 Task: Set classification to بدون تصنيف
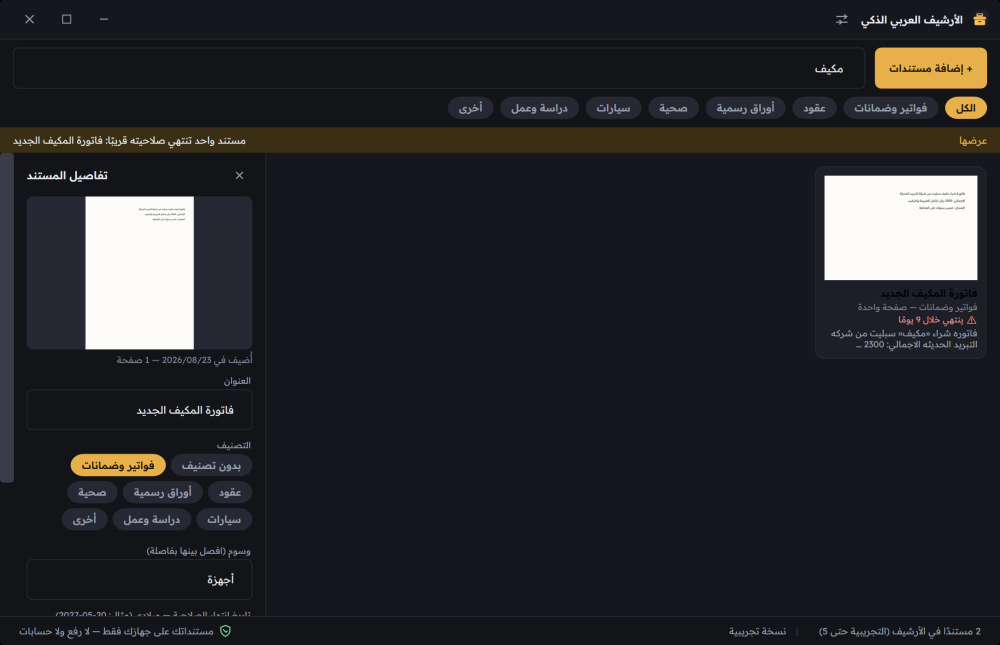[211, 466]
